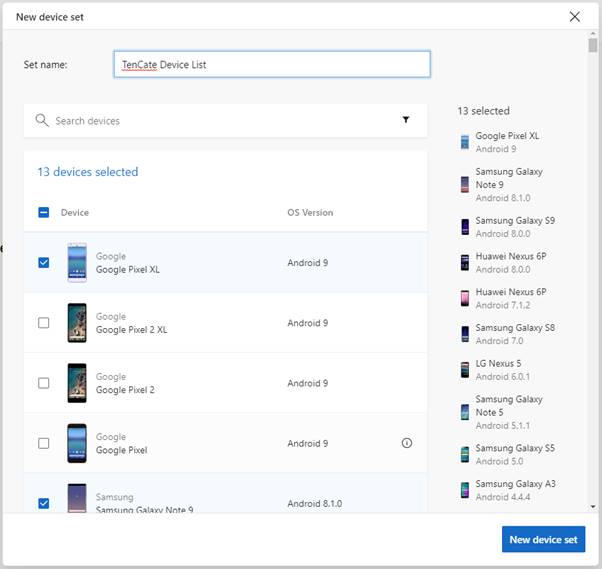602x569 pixels.
Task: Click Android 7.1.2 under Huawei Nexus 6P
Action: pos(503,305)
